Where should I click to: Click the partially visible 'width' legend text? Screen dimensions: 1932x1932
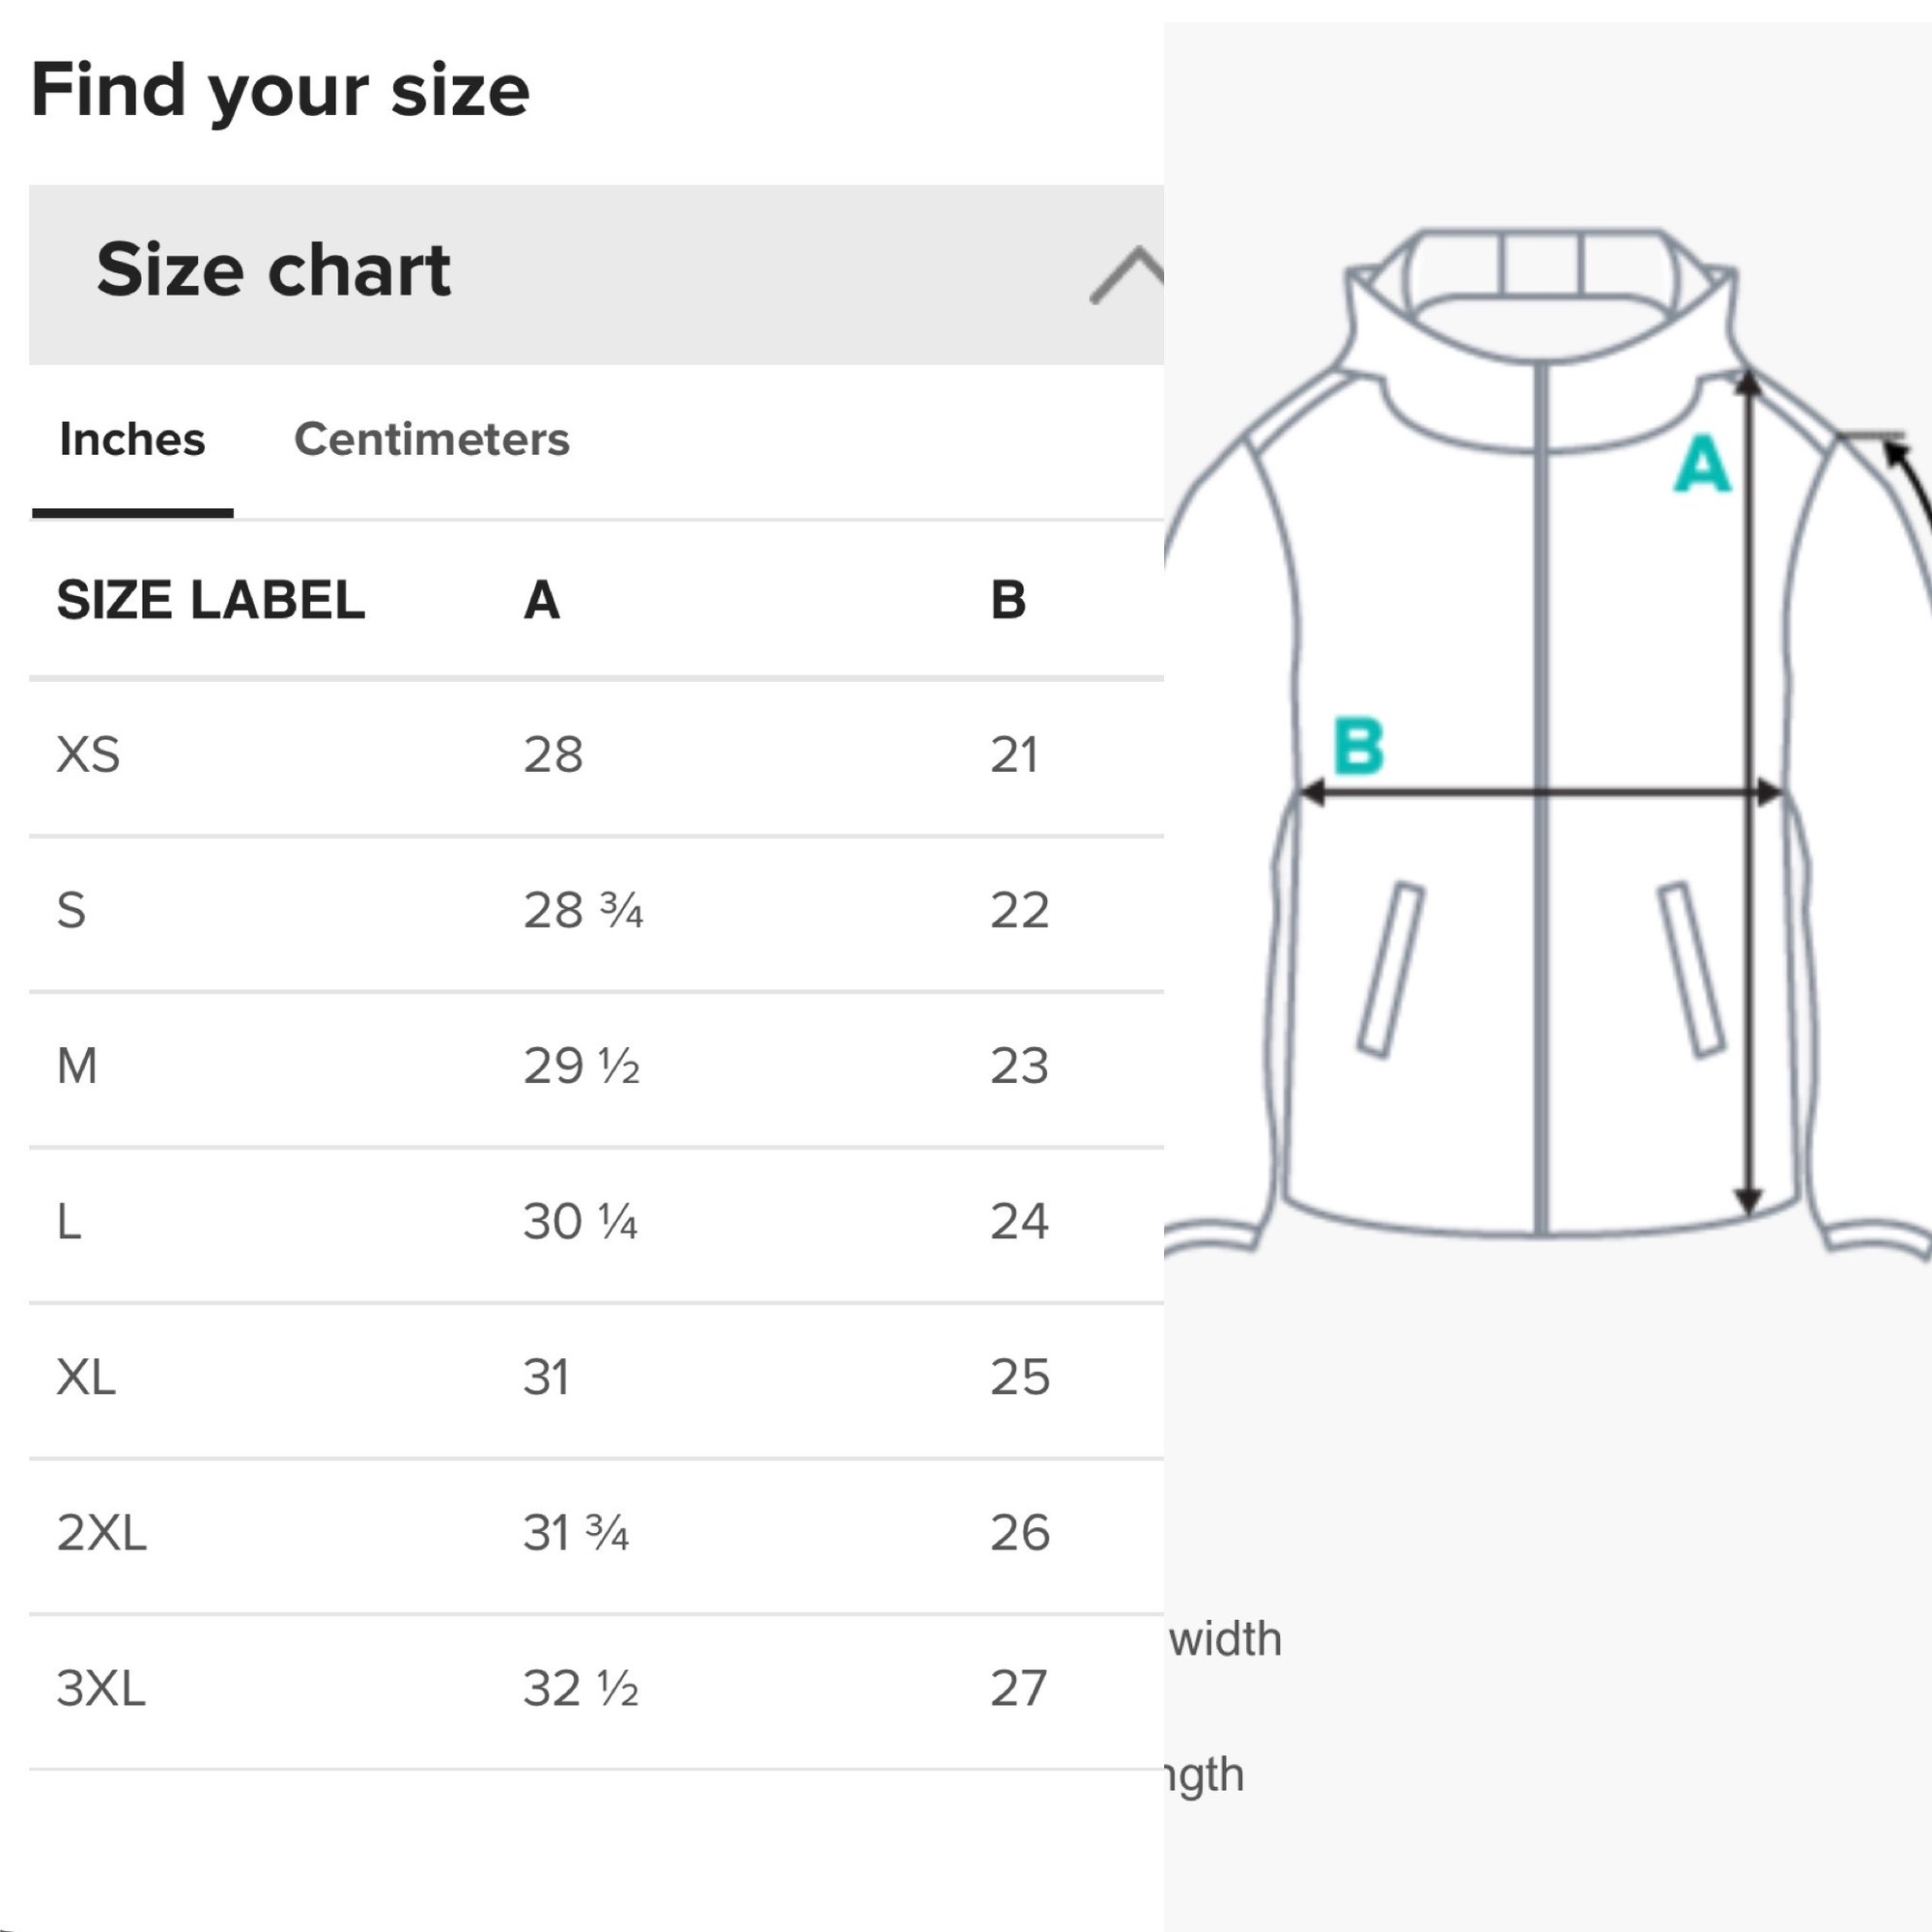coord(1225,1639)
